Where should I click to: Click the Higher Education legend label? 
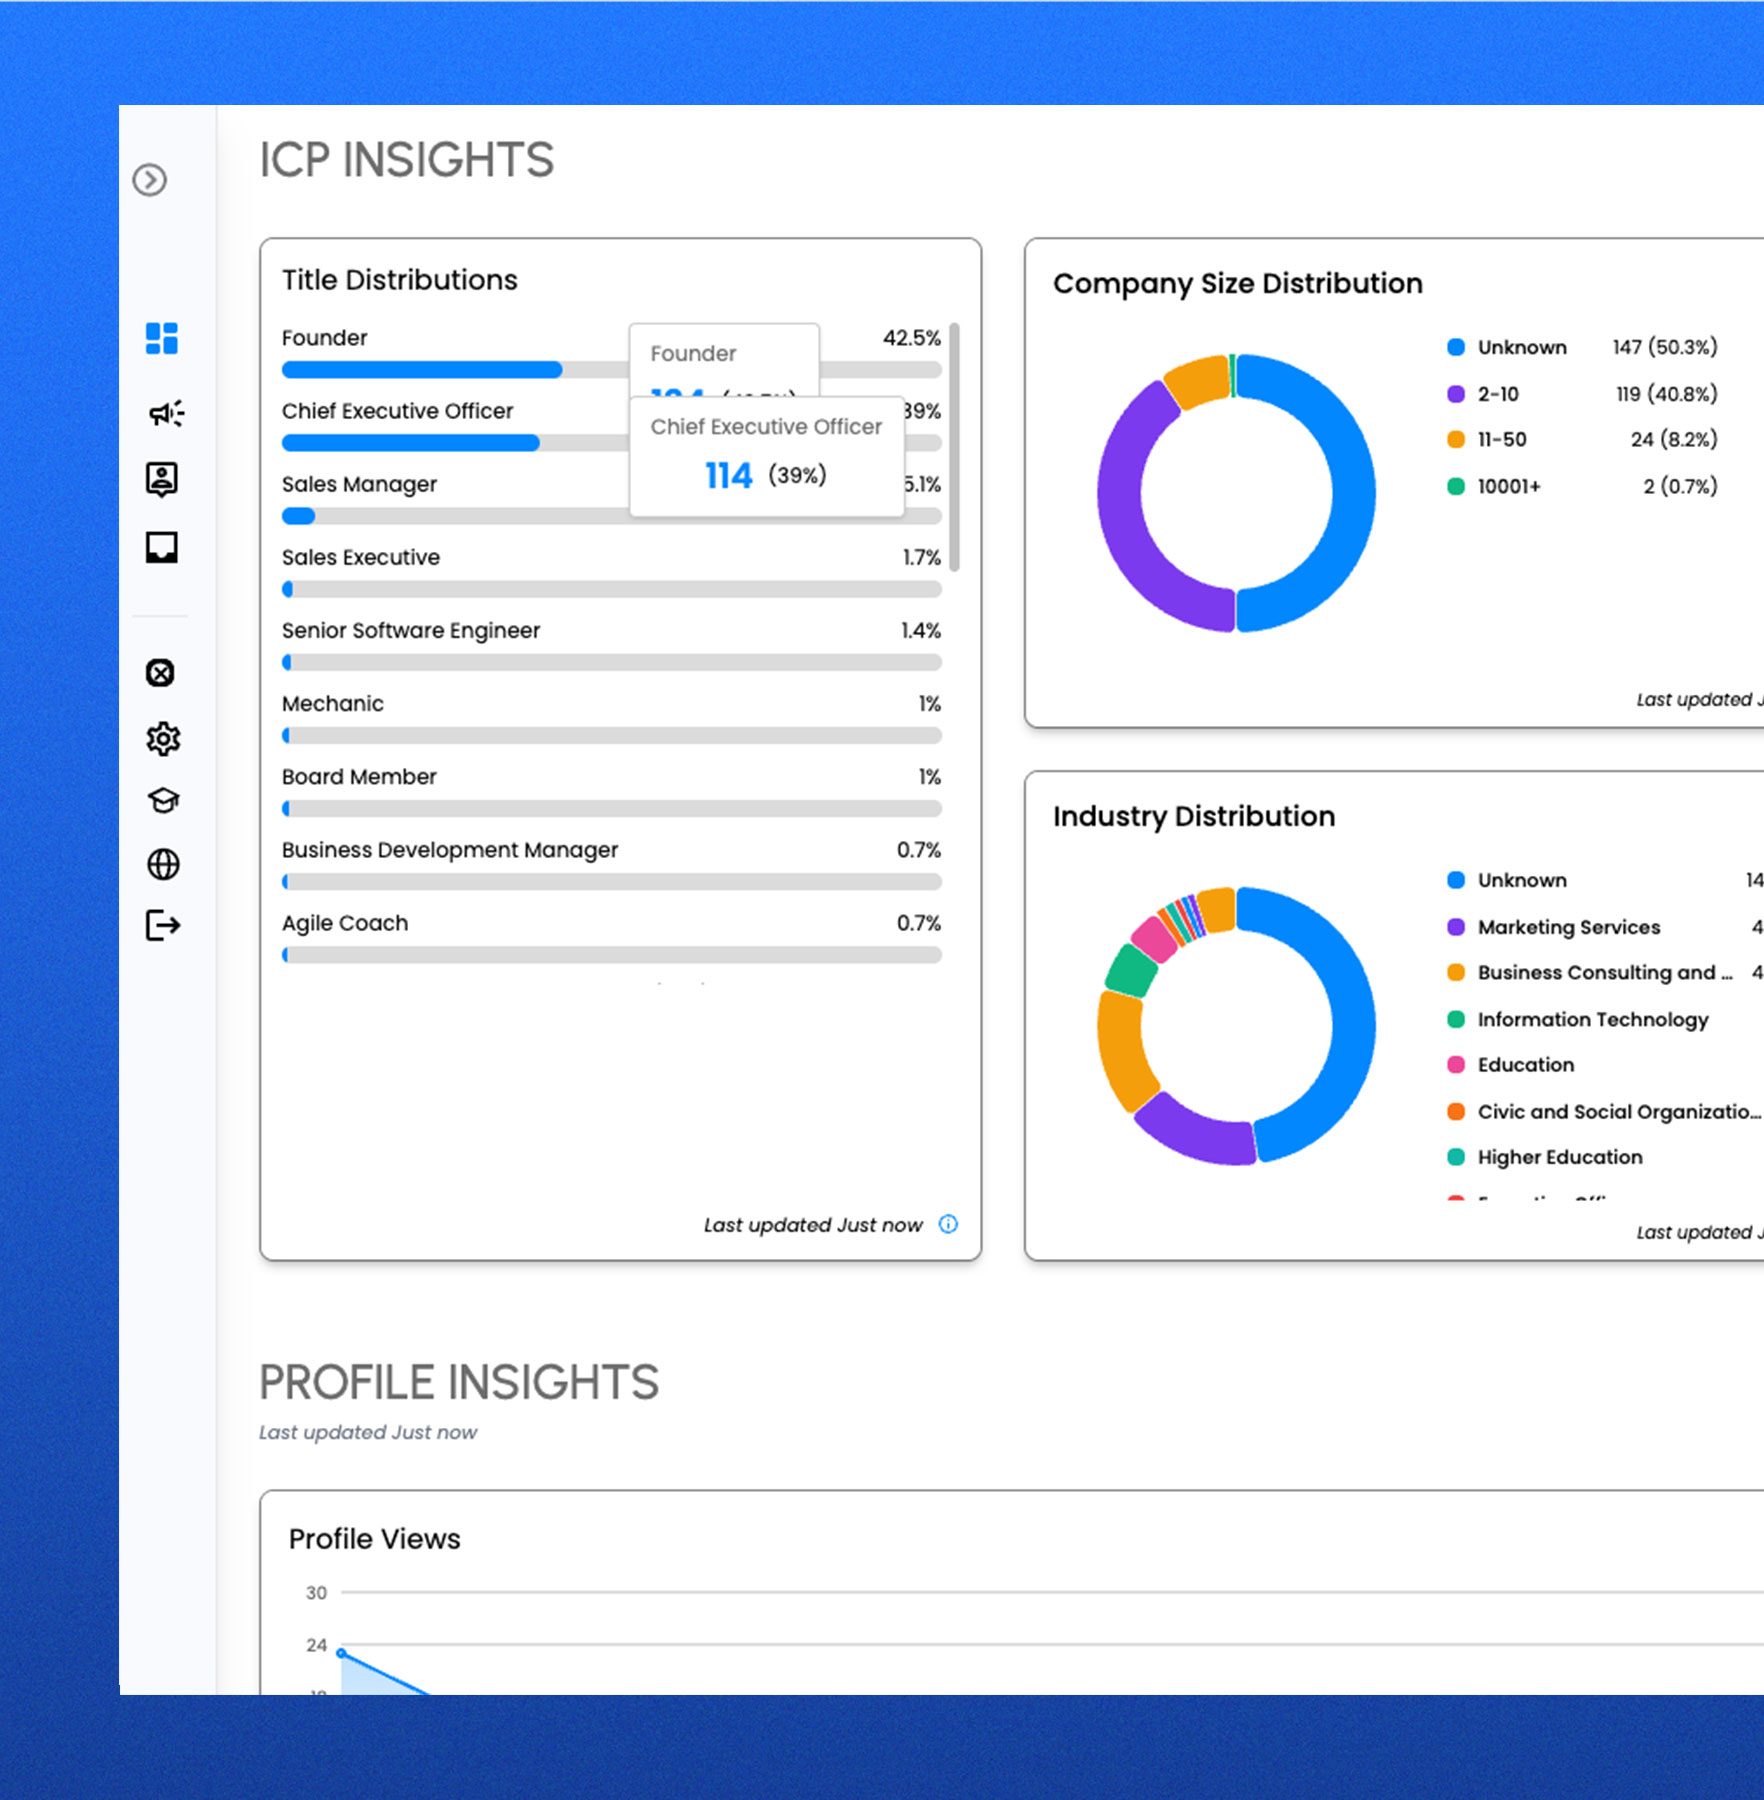point(1559,1157)
